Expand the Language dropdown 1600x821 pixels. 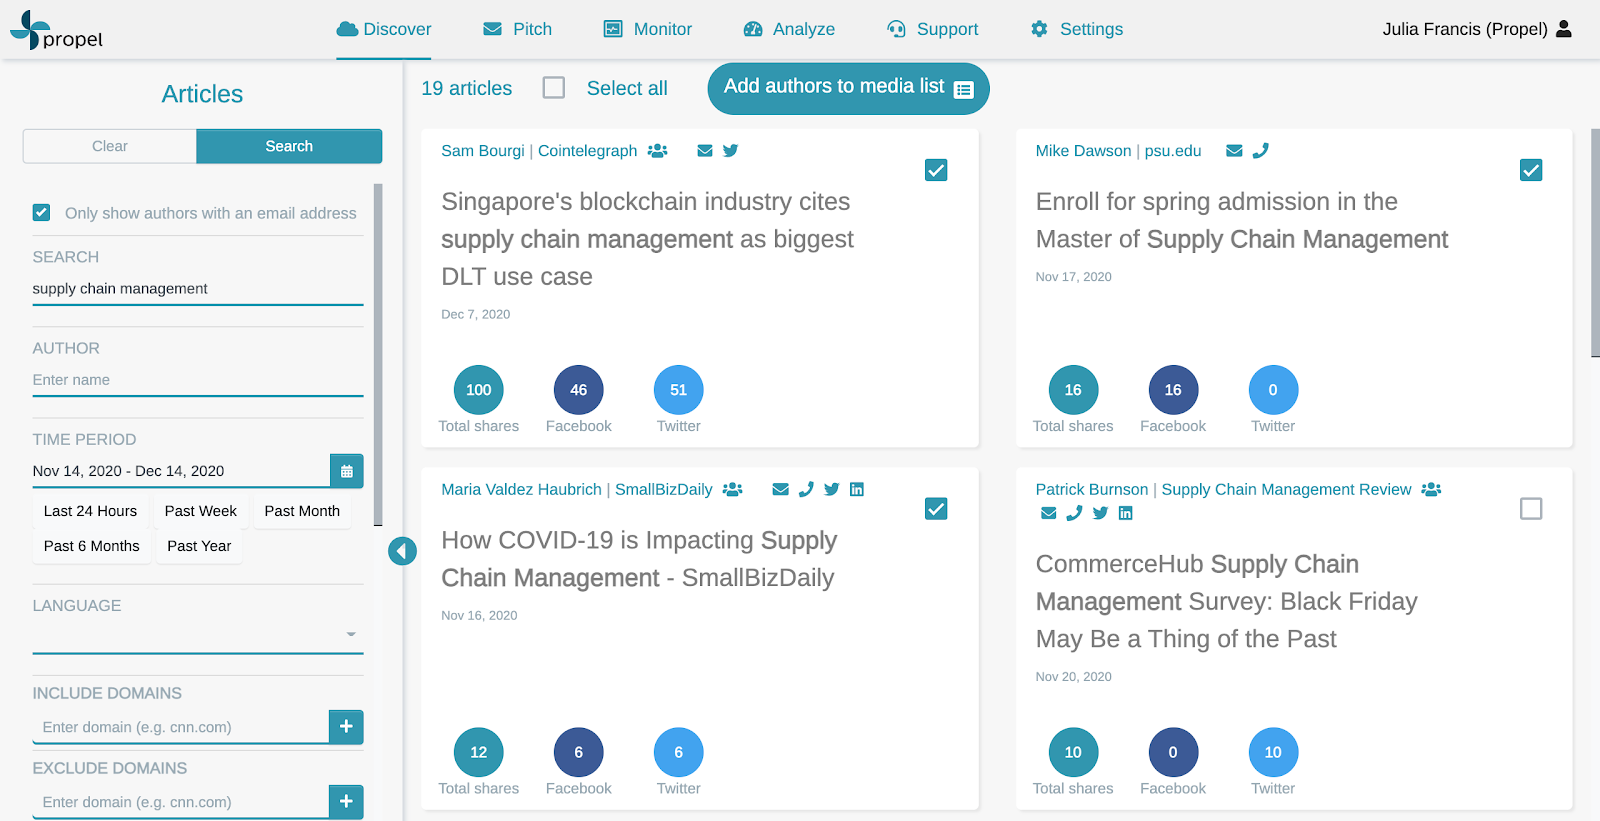tap(198, 634)
